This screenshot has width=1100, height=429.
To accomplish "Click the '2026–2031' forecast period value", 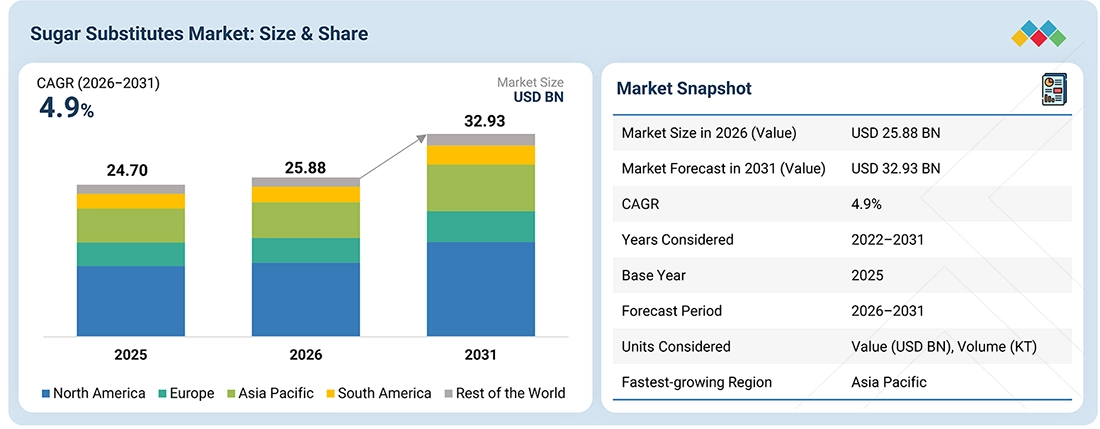I will point(887,311).
